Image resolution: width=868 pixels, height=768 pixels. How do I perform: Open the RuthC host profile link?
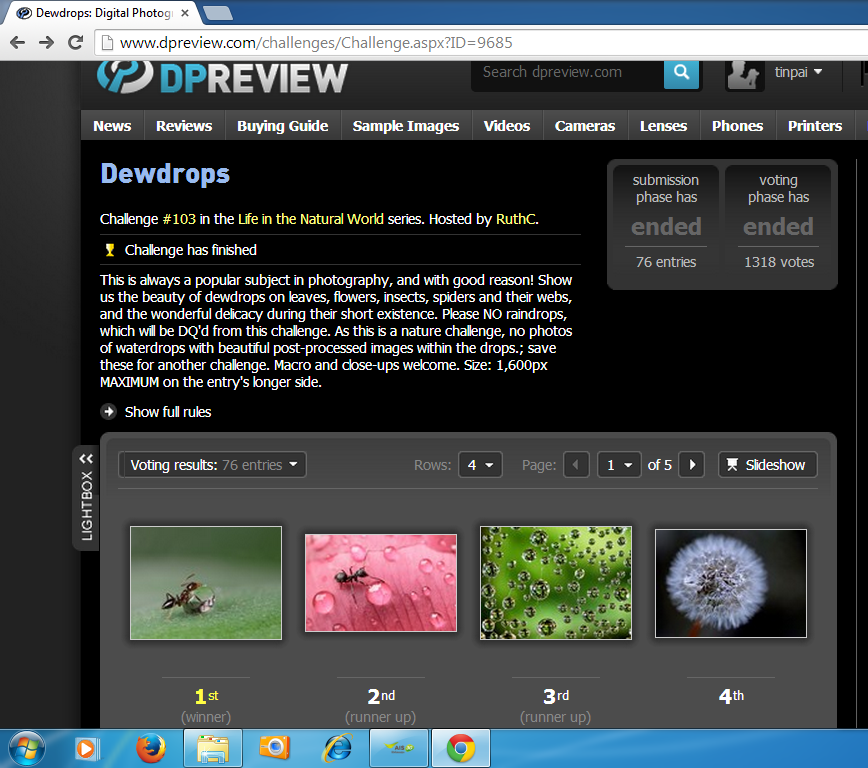click(516, 219)
